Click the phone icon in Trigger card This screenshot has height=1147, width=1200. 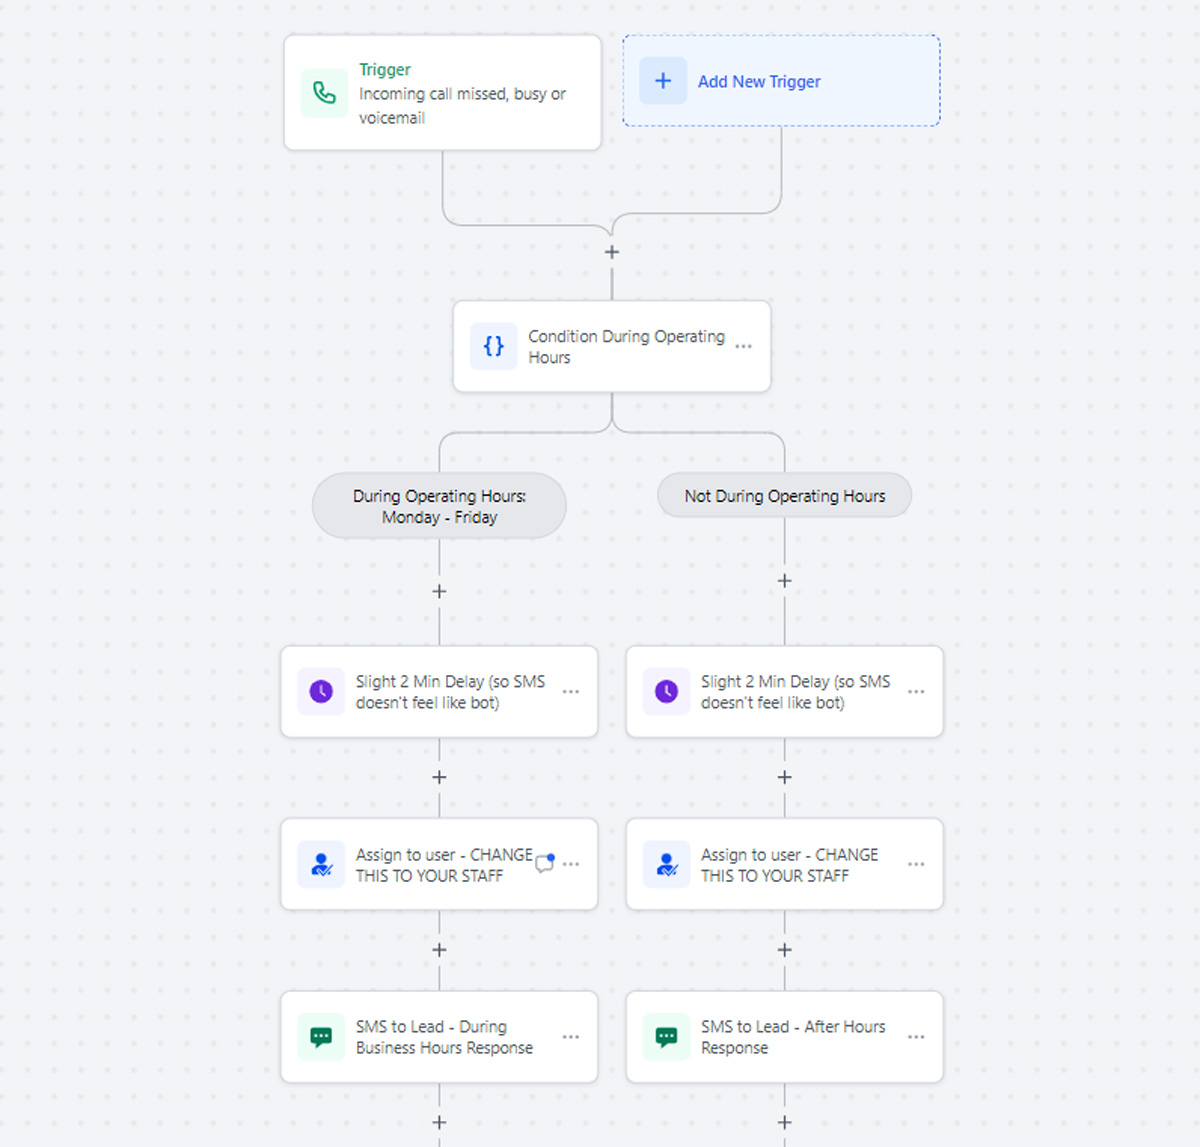pos(324,93)
